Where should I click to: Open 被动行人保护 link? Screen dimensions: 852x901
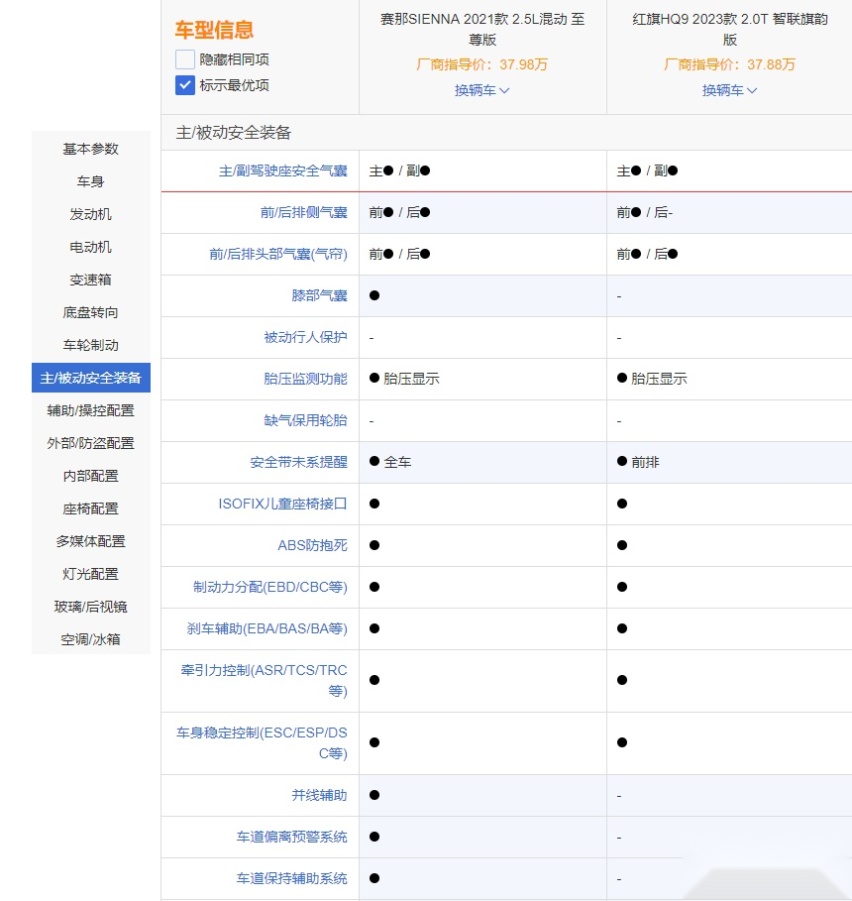(x=306, y=337)
